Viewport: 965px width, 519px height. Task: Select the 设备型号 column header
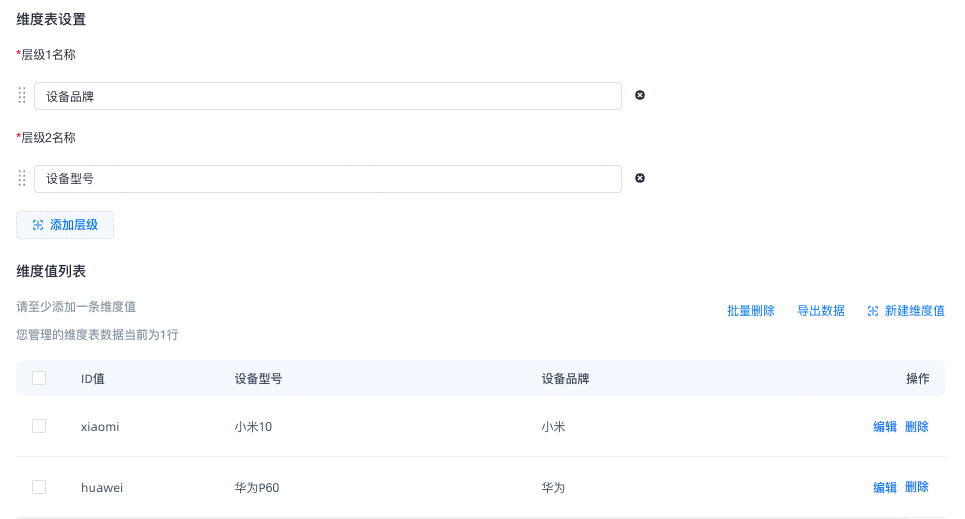(x=258, y=379)
